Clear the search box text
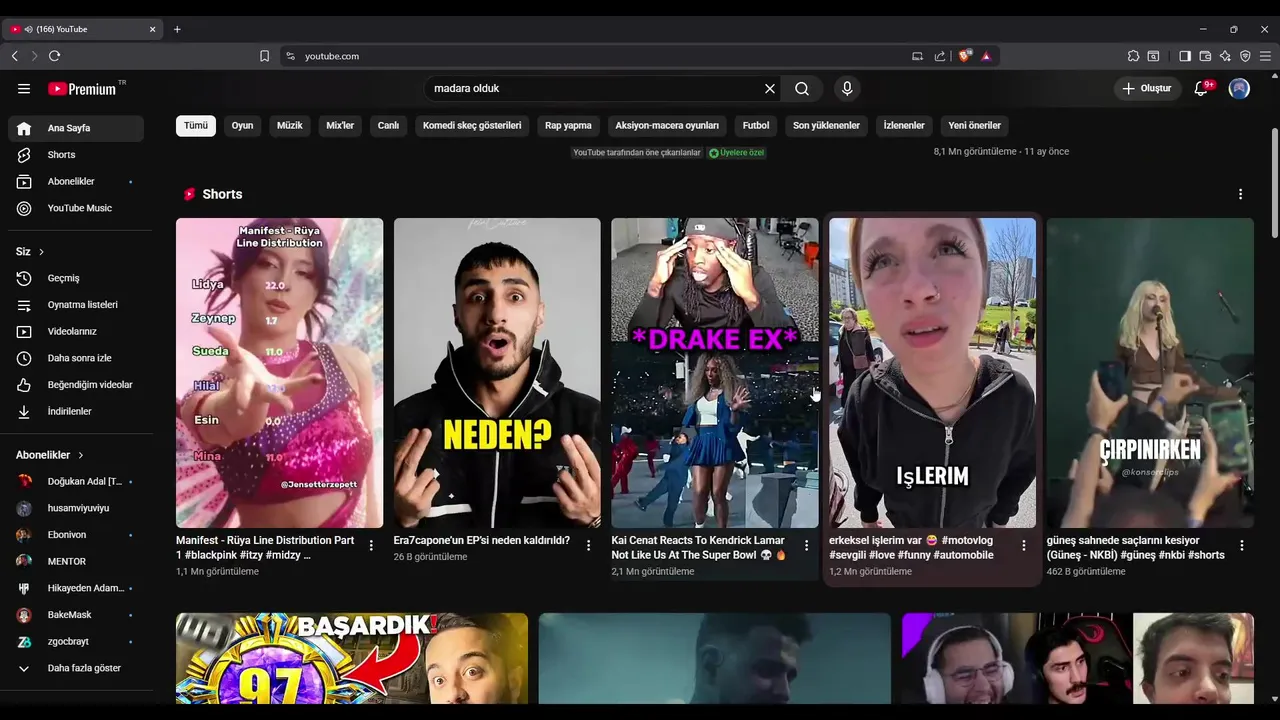 770,88
